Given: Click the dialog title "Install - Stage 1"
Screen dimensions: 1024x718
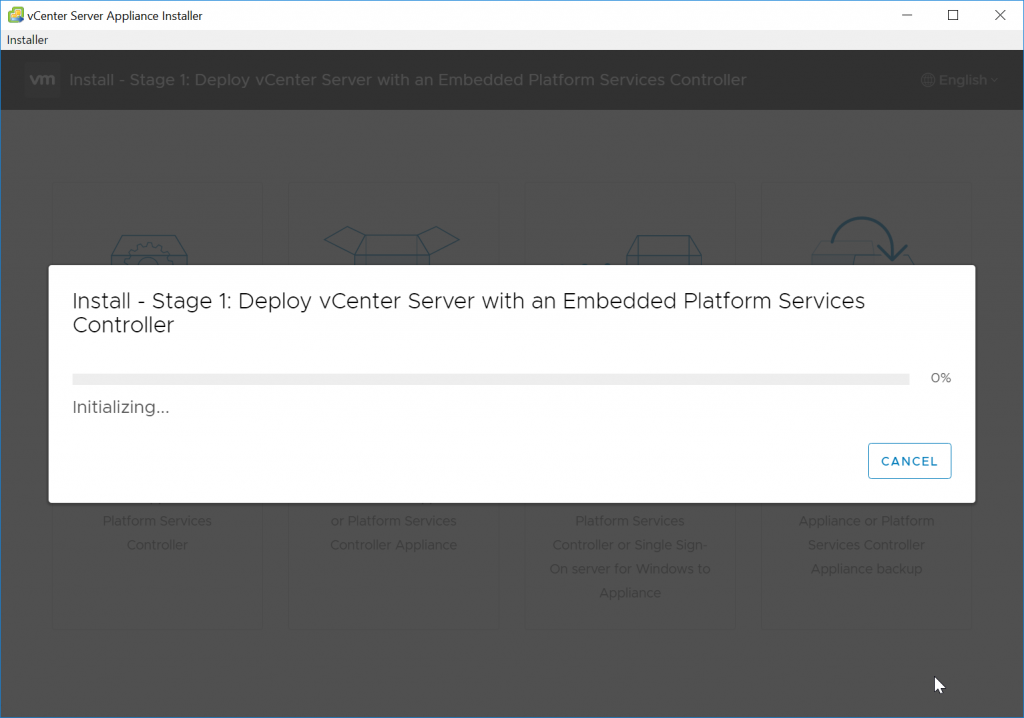Looking at the screenshot, I should (468, 313).
